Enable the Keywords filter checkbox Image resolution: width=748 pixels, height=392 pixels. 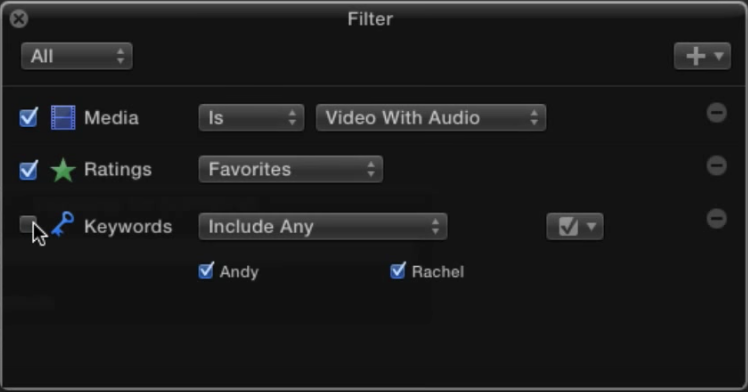(28, 224)
